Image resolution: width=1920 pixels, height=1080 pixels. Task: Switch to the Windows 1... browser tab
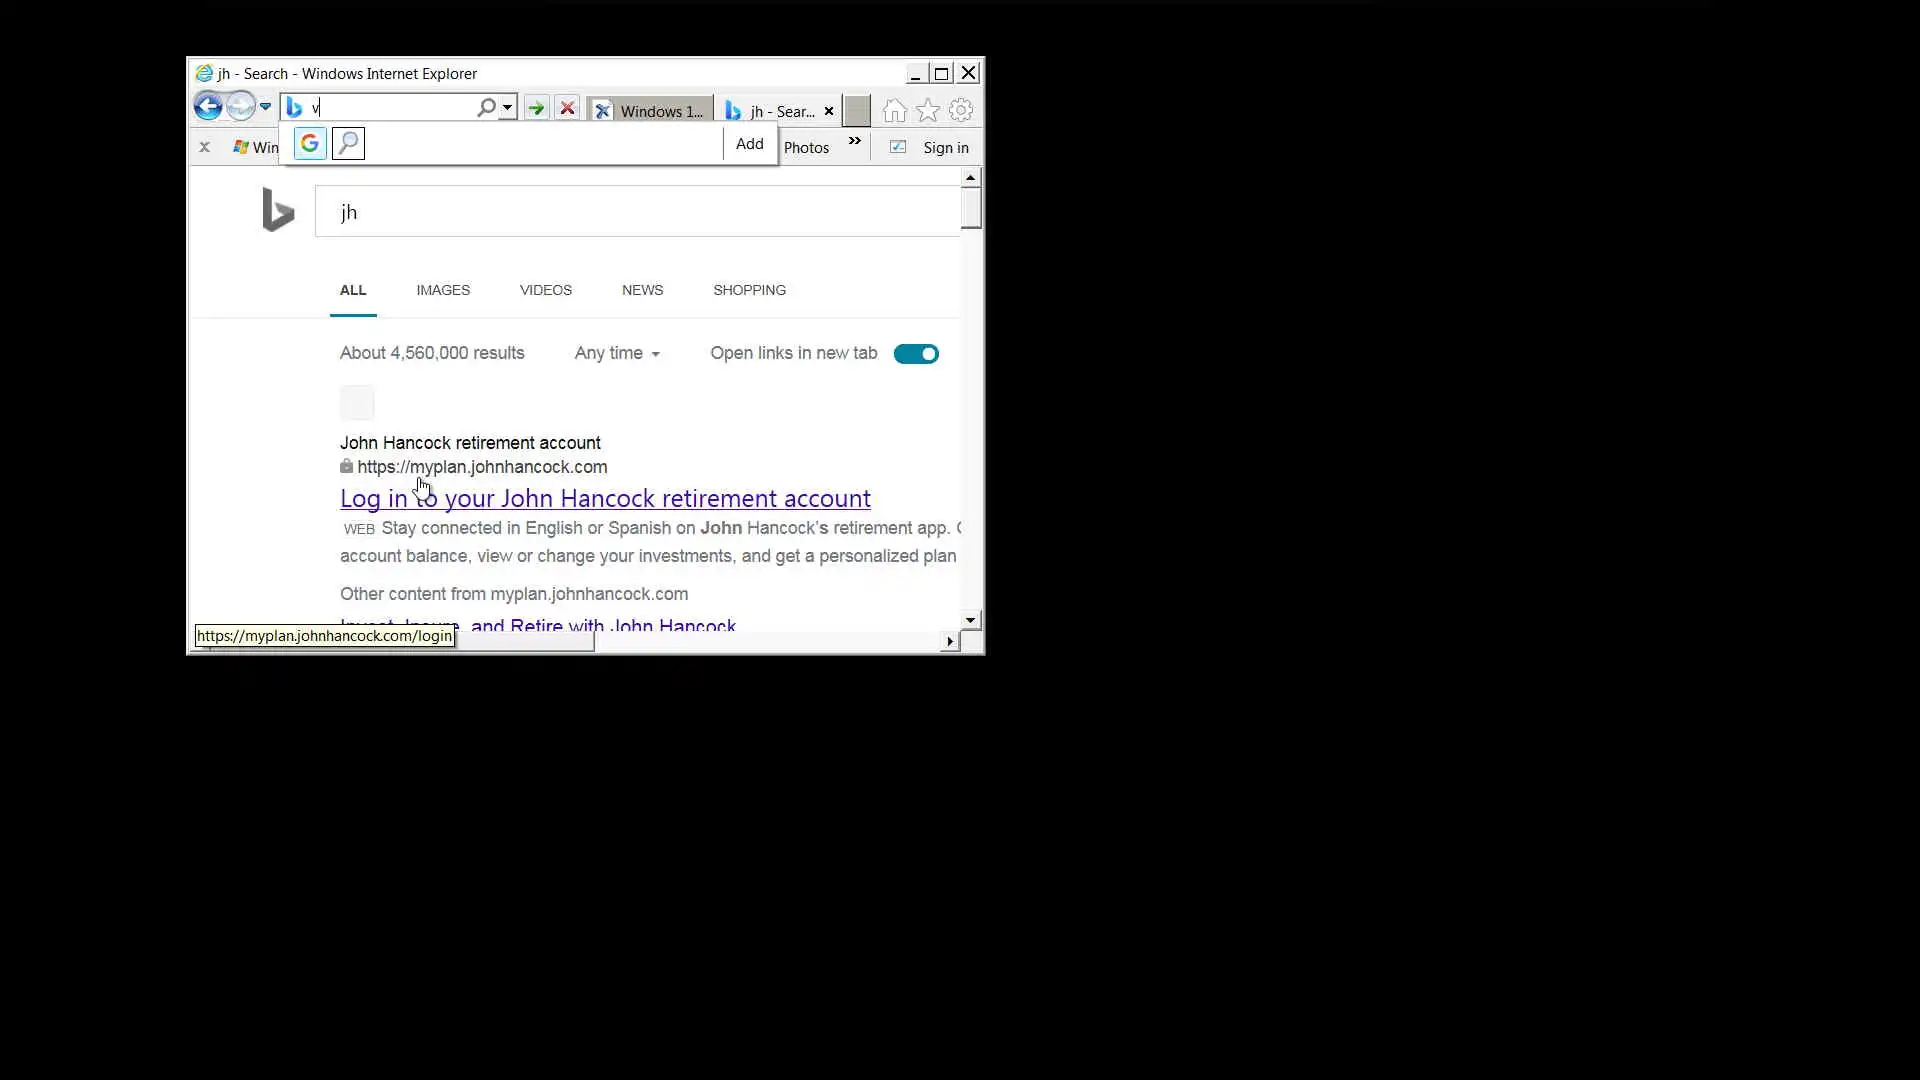(652, 111)
